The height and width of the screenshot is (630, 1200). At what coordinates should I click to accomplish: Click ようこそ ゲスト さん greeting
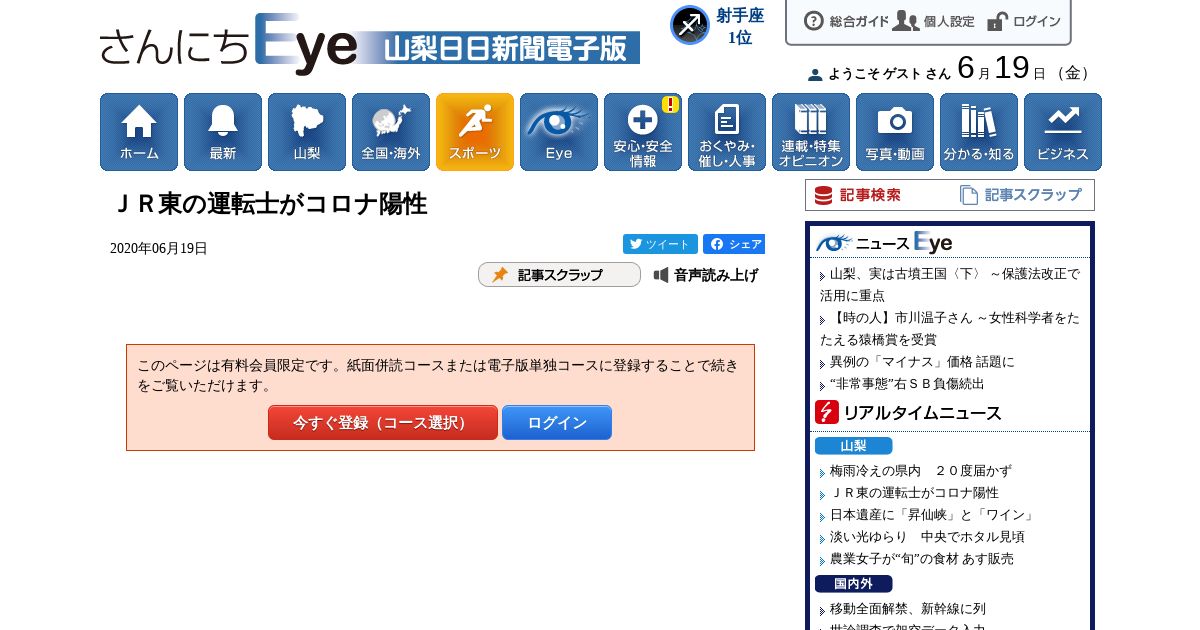click(x=879, y=73)
